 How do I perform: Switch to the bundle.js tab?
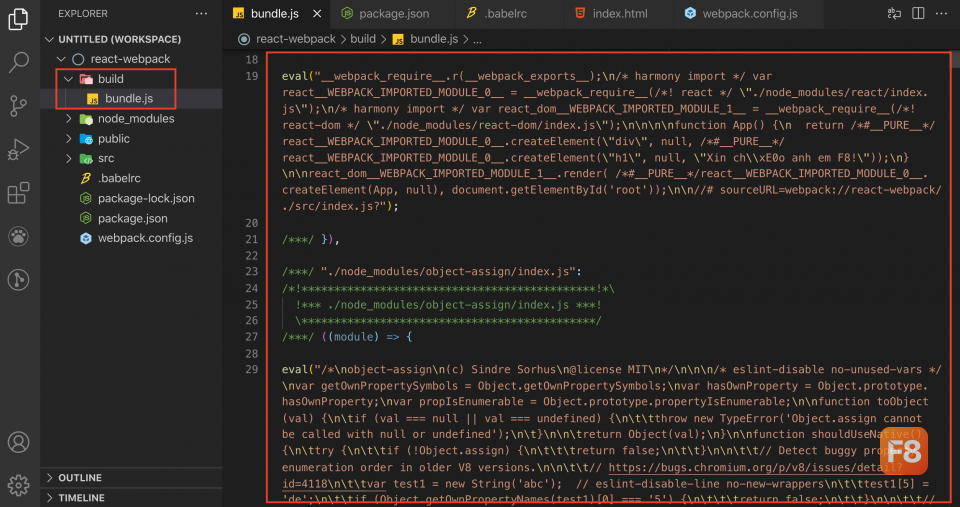click(277, 13)
